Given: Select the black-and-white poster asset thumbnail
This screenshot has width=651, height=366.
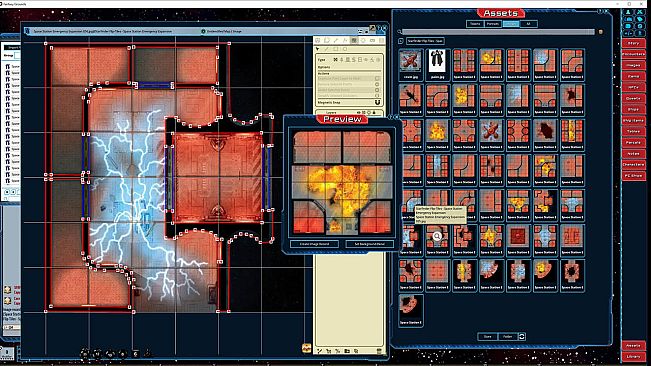Looking at the screenshot, I should click(x=437, y=64).
